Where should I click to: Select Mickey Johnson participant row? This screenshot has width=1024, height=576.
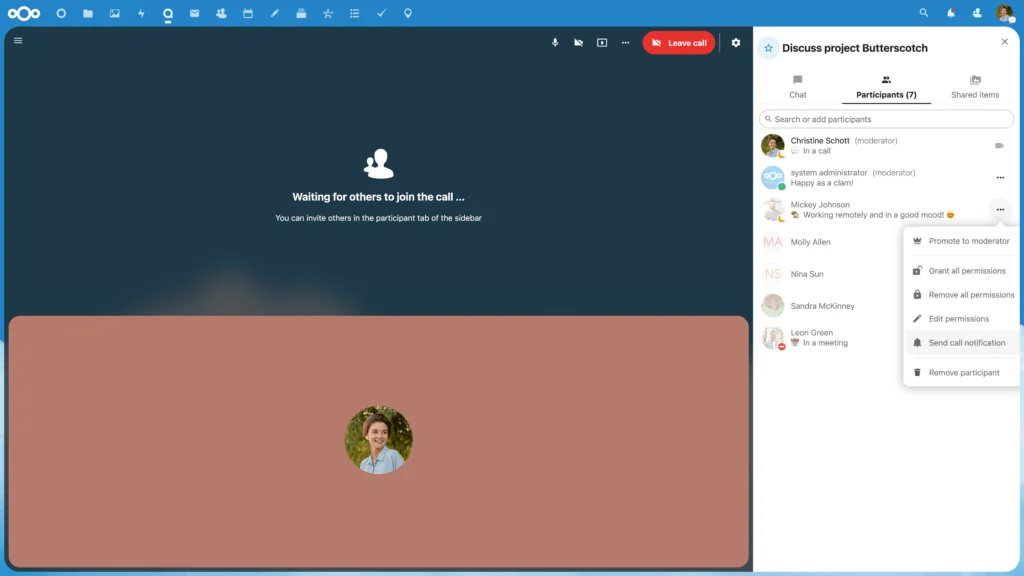(x=887, y=210)
